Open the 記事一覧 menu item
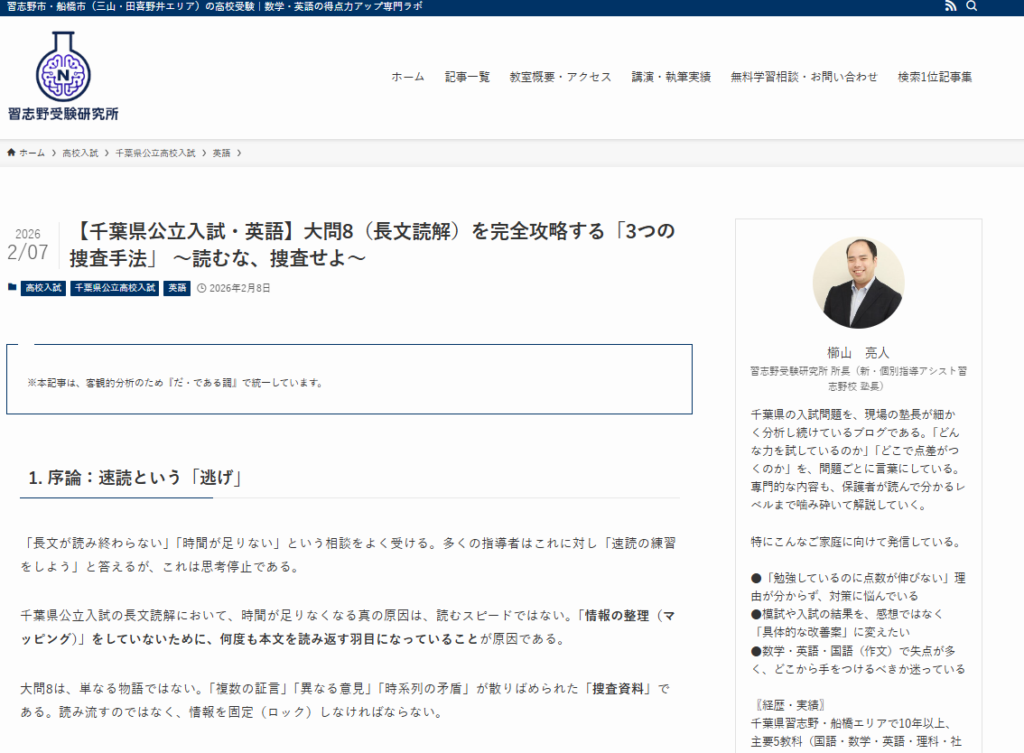 [467, 77]
